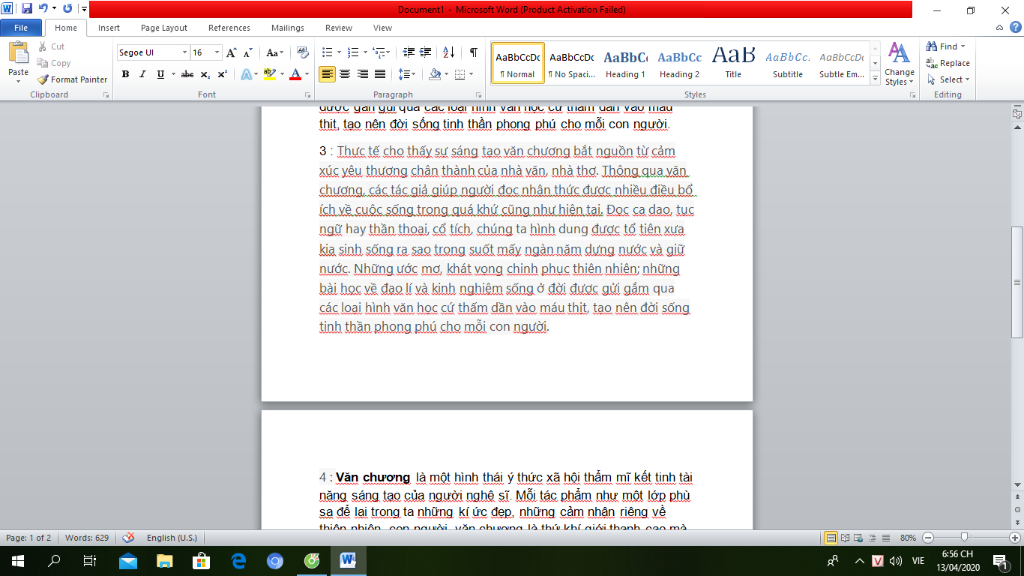Click the Sort A to Z icon
Image resolution: width=1024 pixels, height=576 pixels.
[x=449, y=52]
